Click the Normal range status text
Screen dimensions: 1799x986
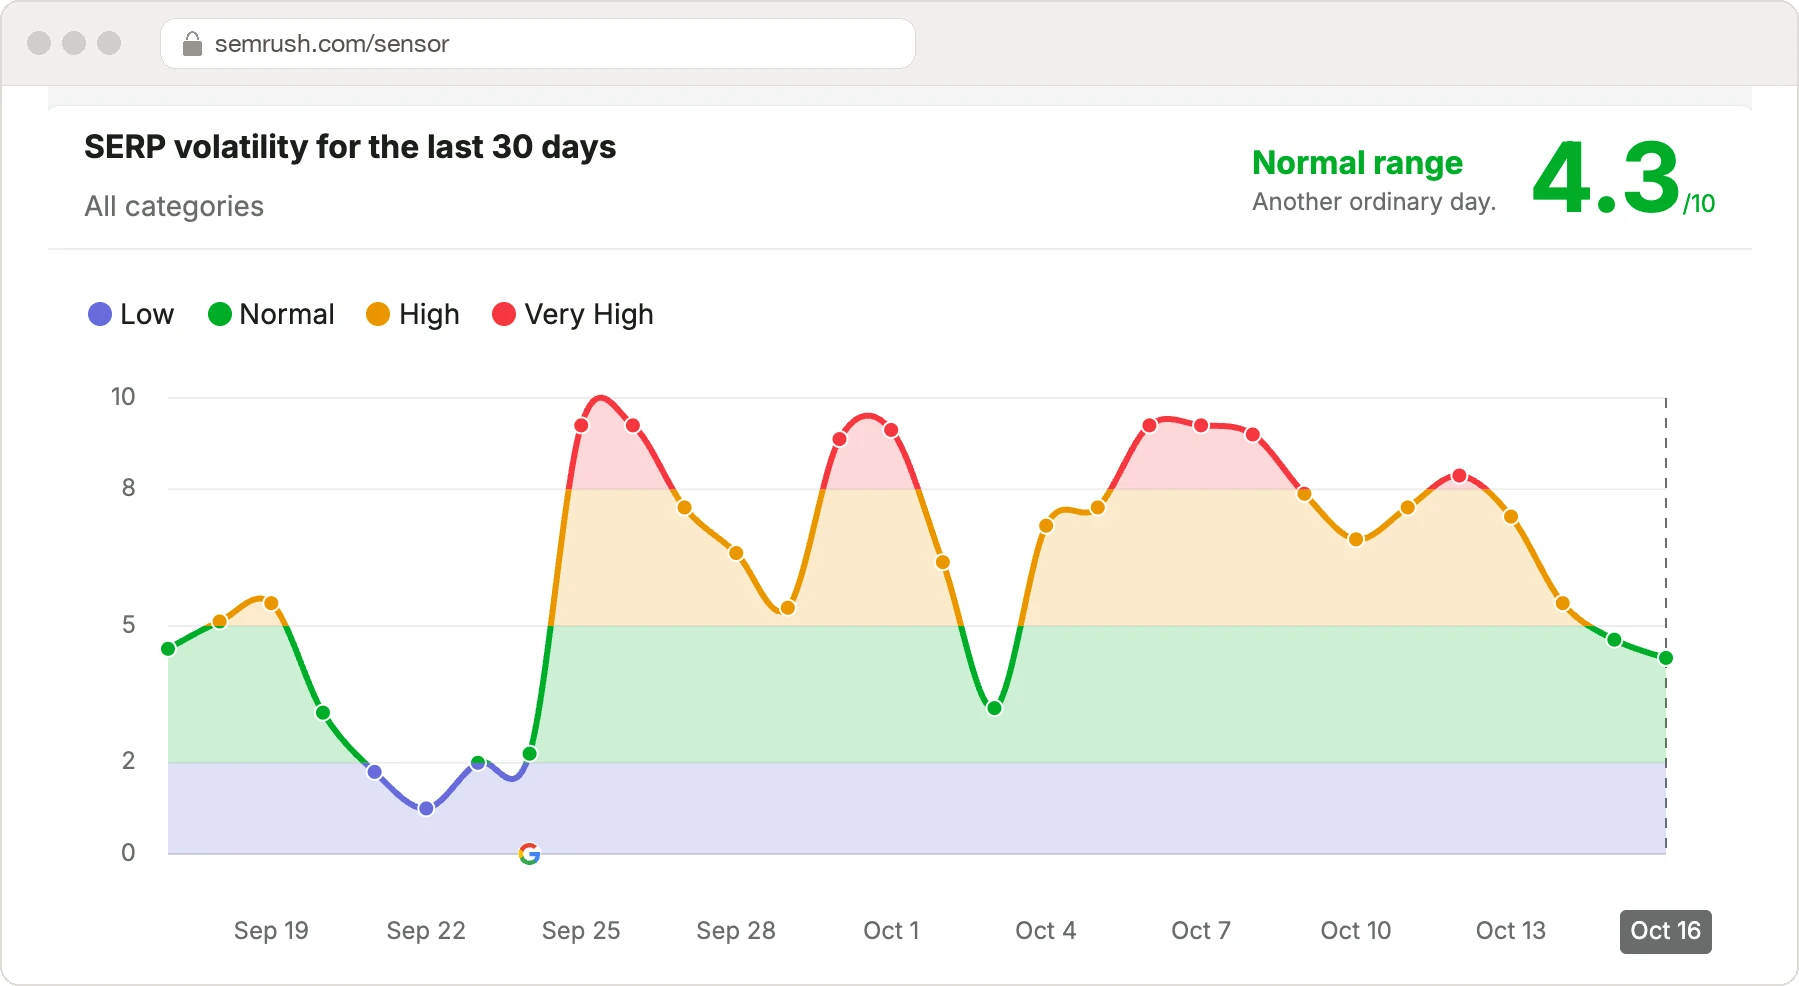pos(1357,162)
